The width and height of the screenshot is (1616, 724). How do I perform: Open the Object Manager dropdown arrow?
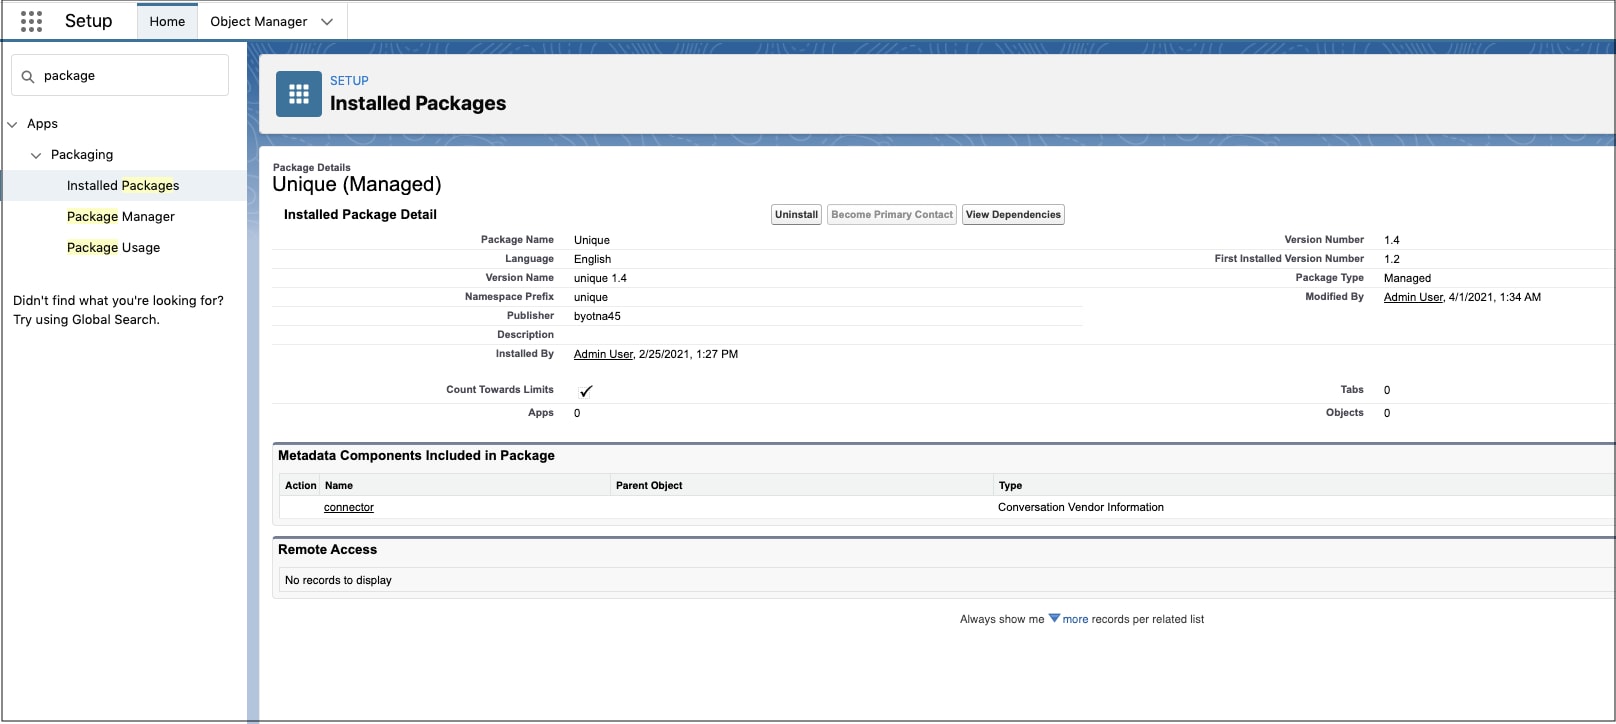[x=327, y=21]
